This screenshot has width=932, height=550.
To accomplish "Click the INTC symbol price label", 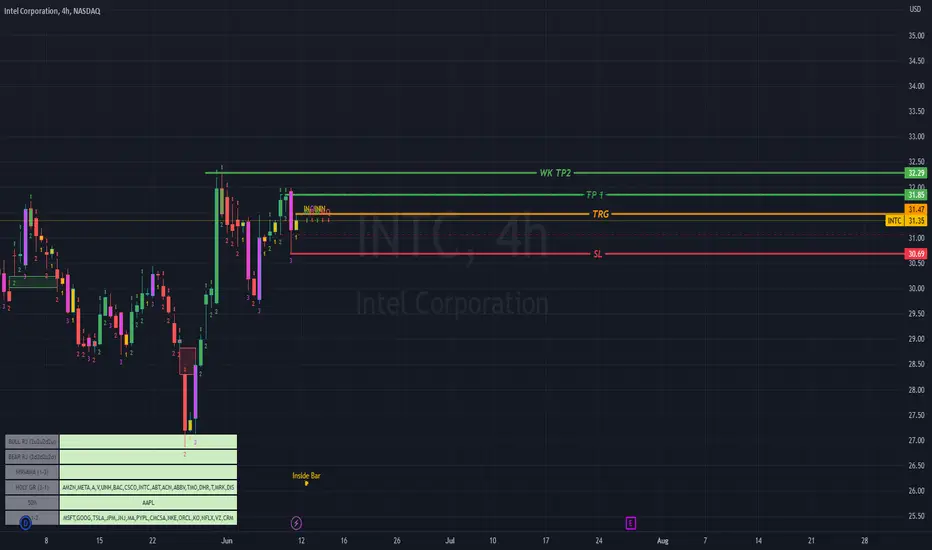I will pos(895,221).
